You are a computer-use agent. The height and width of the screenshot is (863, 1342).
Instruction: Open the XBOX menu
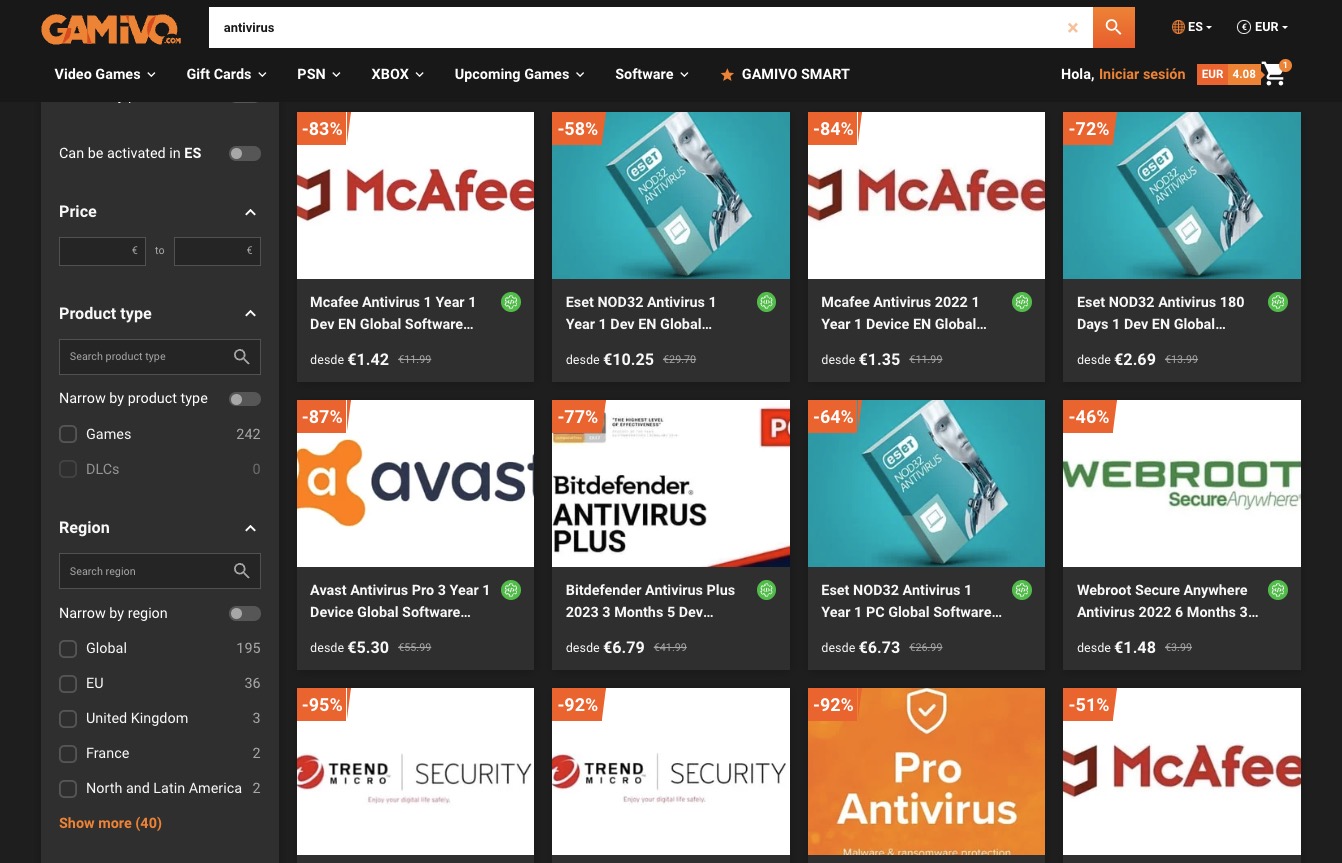tap(397, 74)
